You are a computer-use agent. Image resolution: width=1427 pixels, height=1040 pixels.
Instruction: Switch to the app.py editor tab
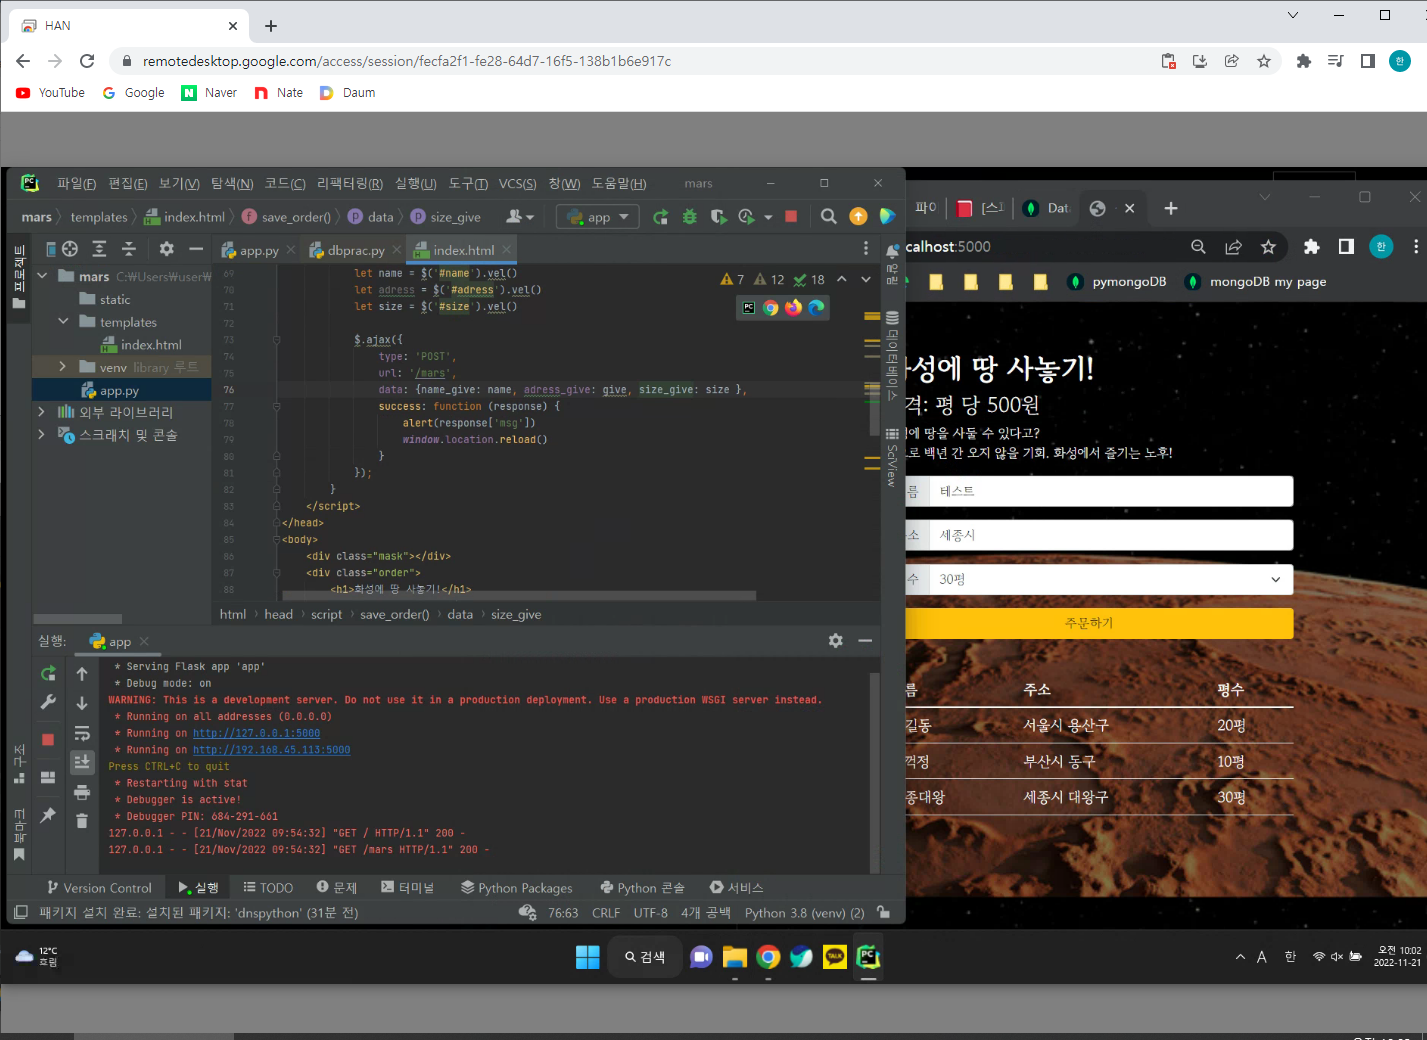click(258, 250)
